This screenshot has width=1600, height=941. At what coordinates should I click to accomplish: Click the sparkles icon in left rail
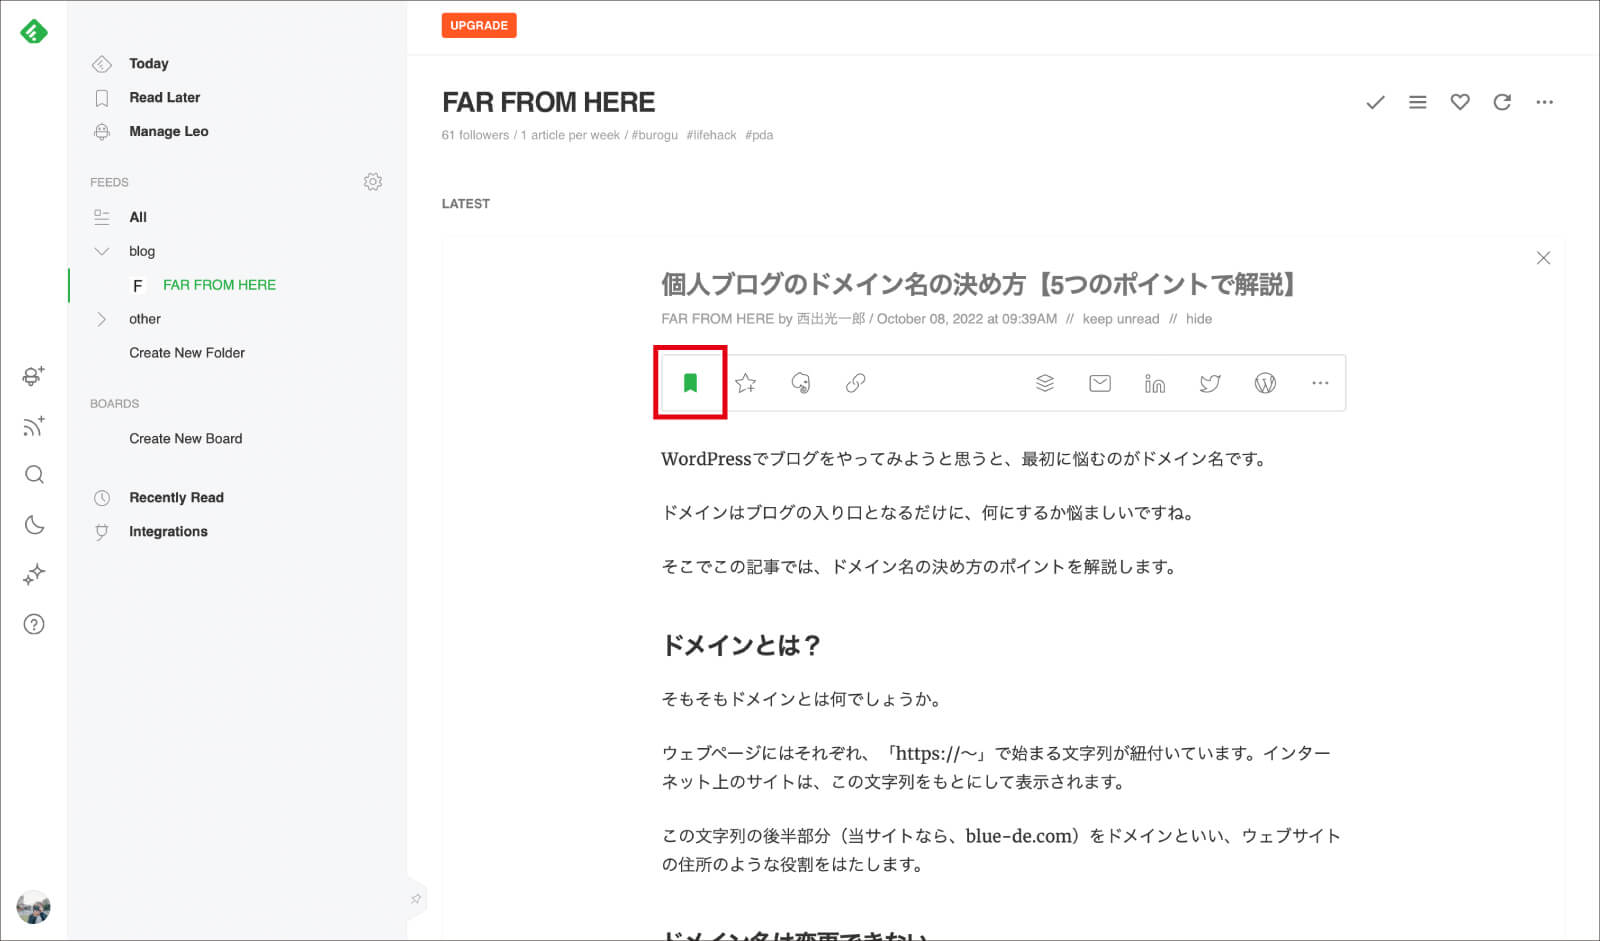tap(34, 574)
